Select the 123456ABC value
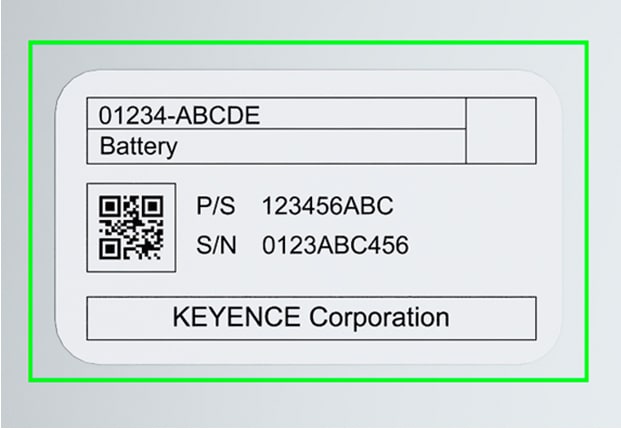 (x=327, y=207)
